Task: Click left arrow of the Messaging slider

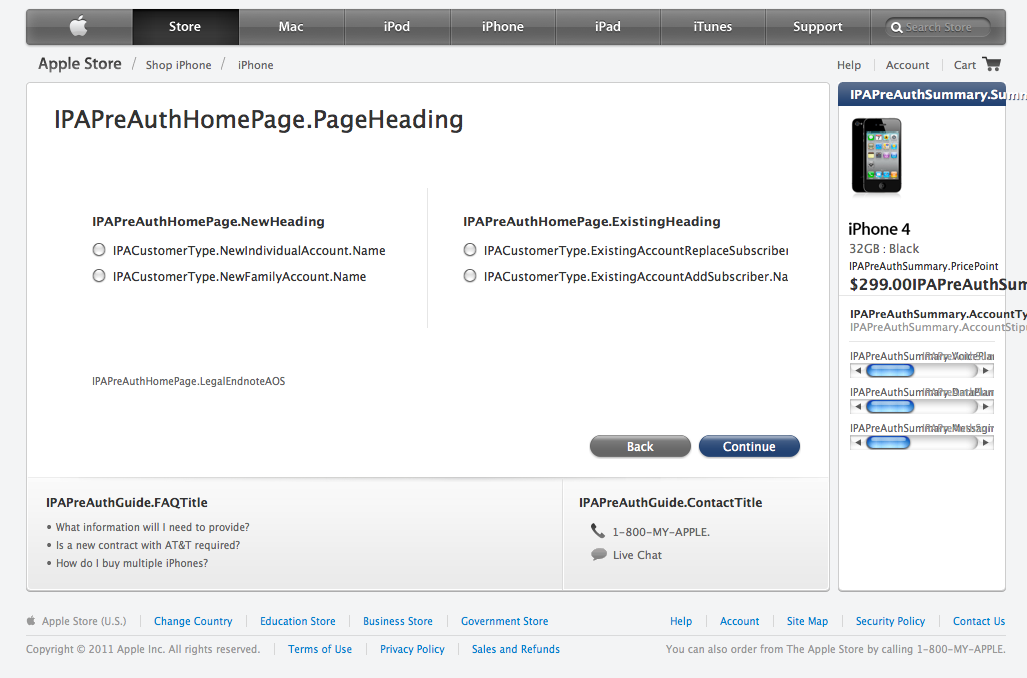Action: [x=857, y=443]
